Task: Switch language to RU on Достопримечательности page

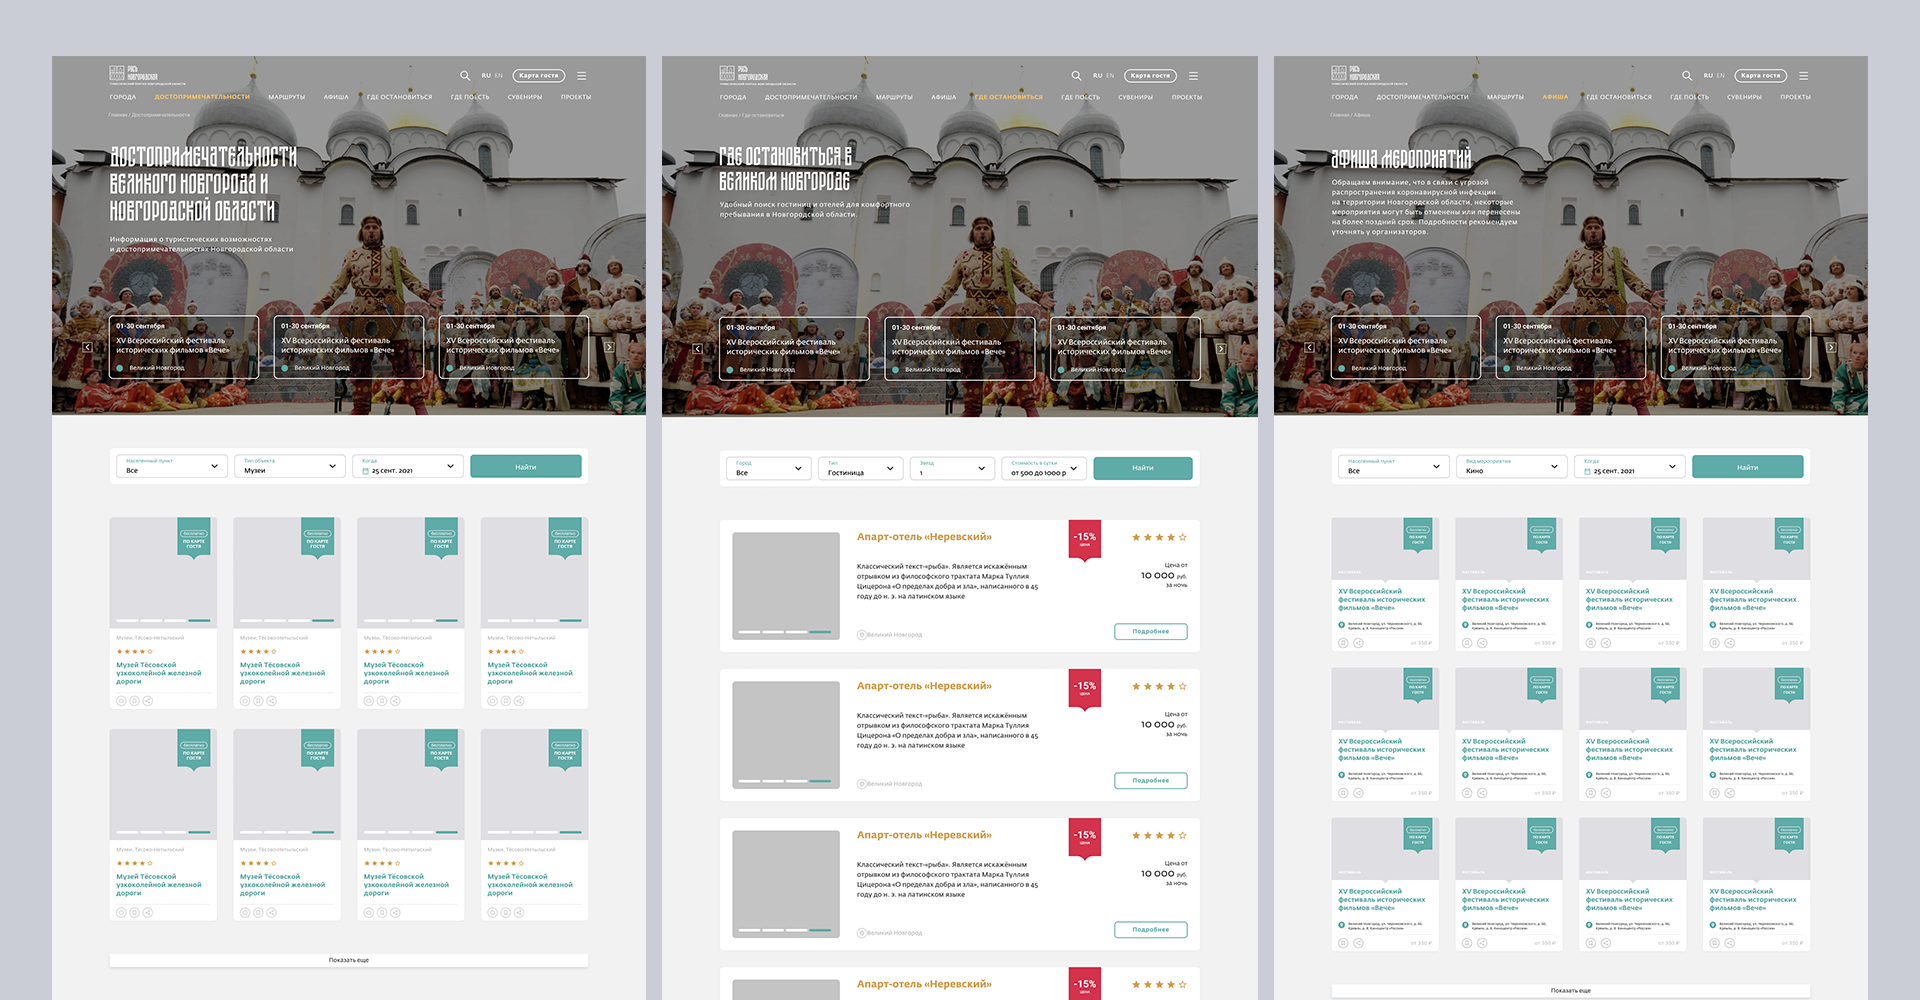Action: [486, 76]
